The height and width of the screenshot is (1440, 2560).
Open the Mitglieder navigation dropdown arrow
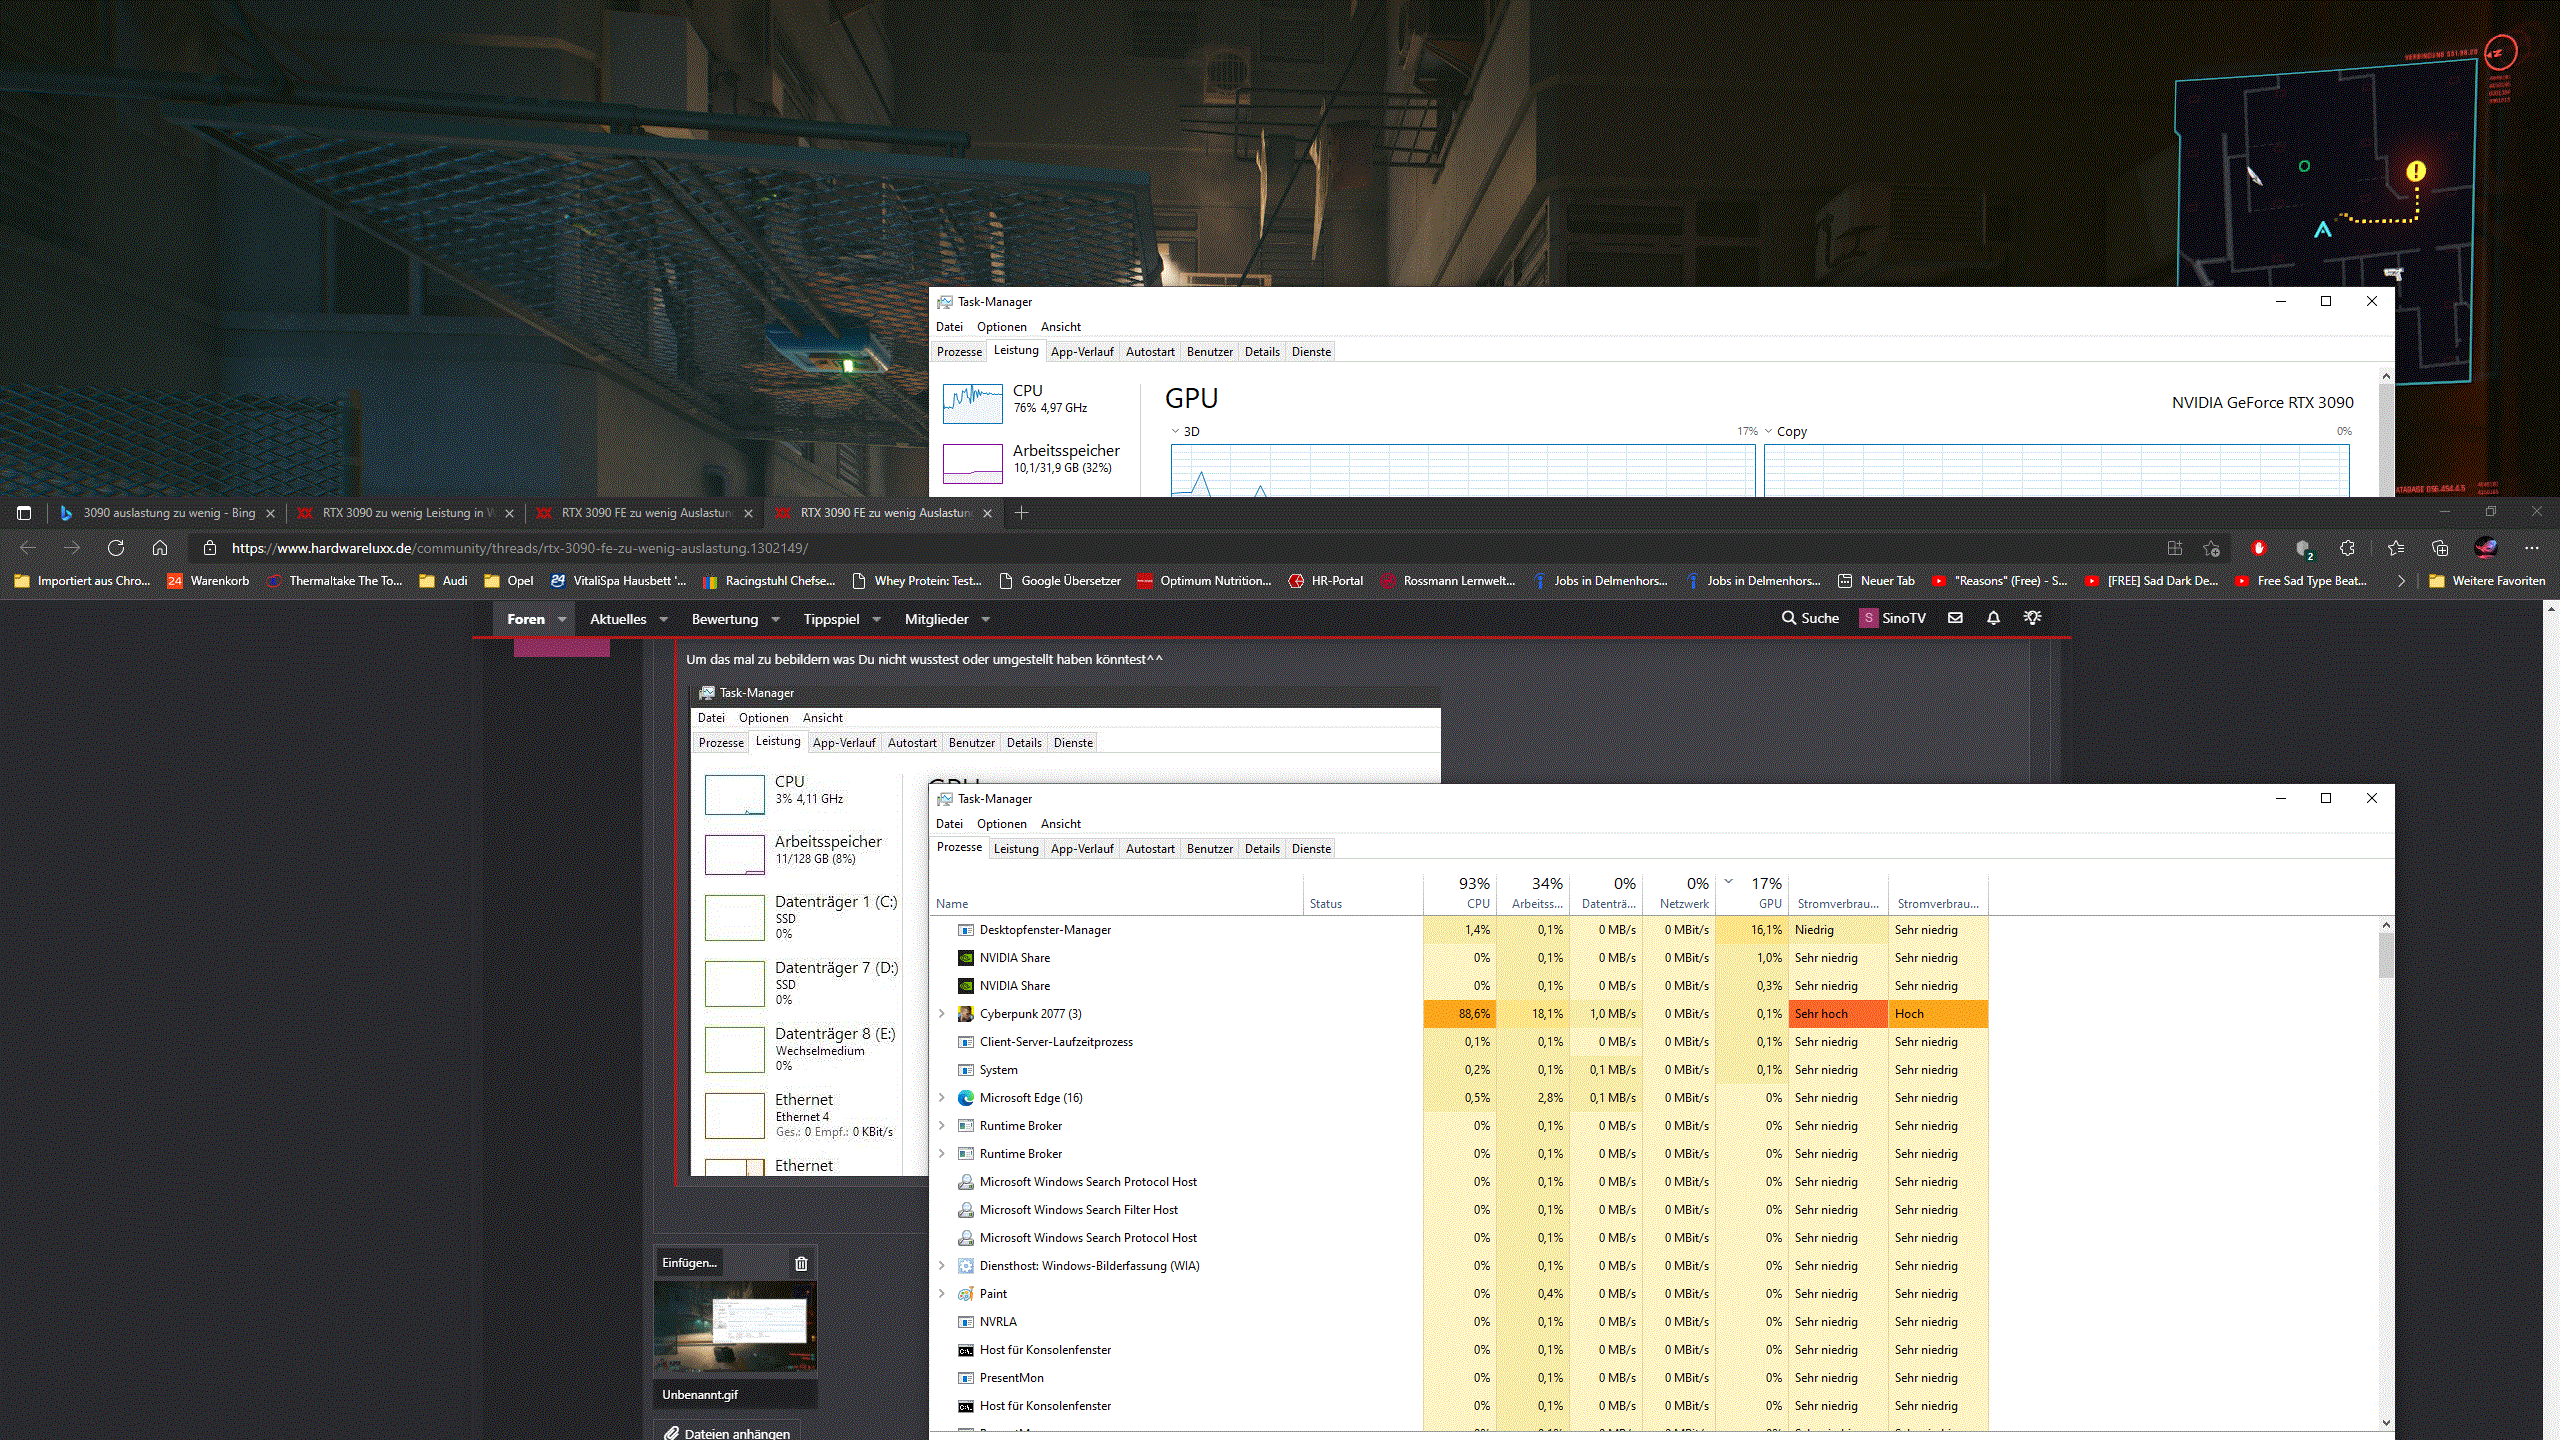(x=986, y=619)
